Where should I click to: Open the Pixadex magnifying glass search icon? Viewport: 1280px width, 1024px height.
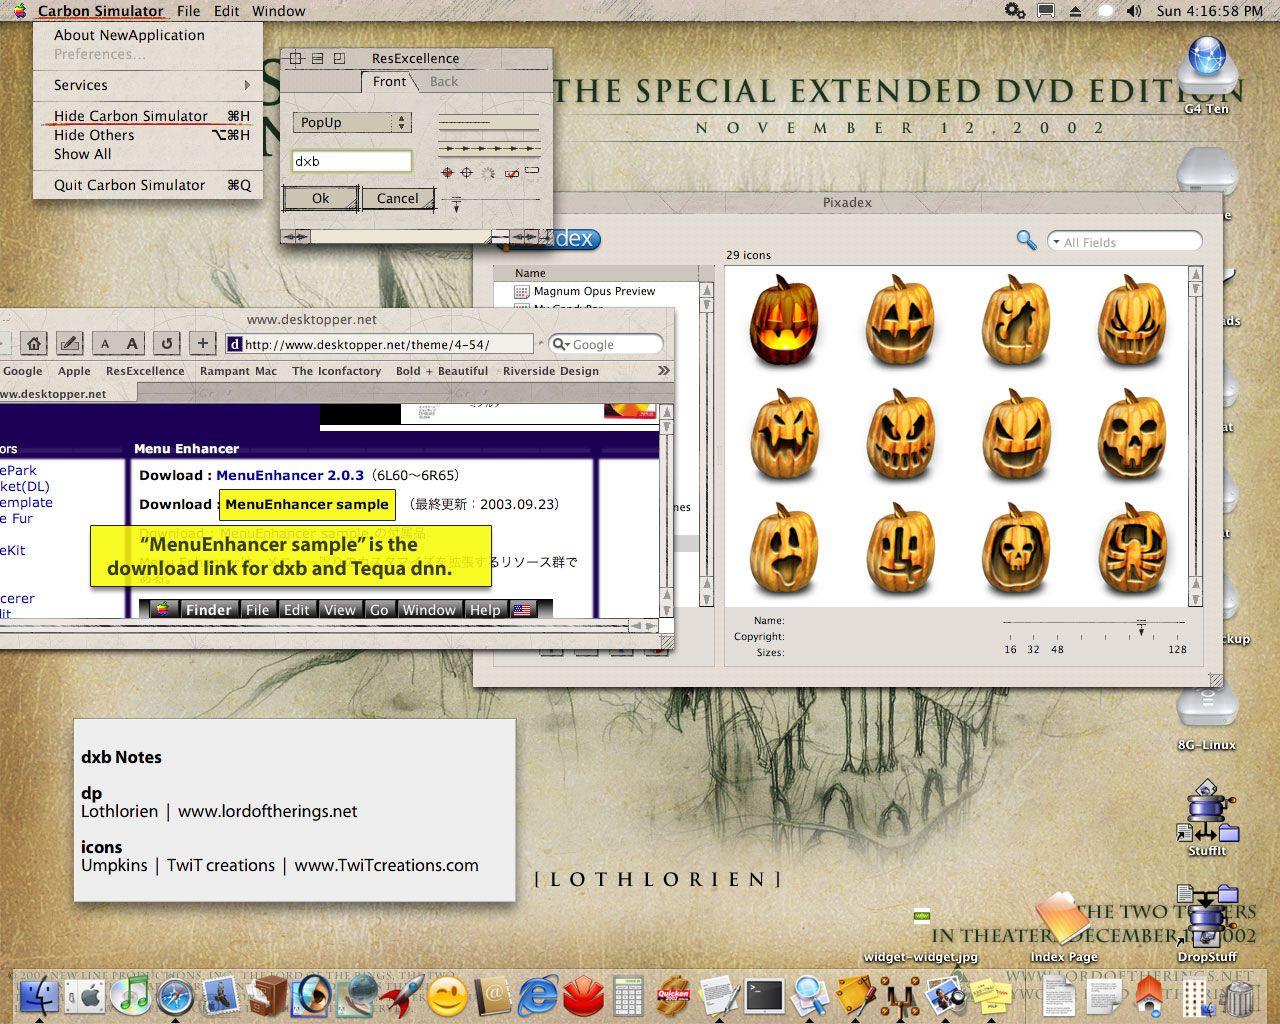point(1026,240)
